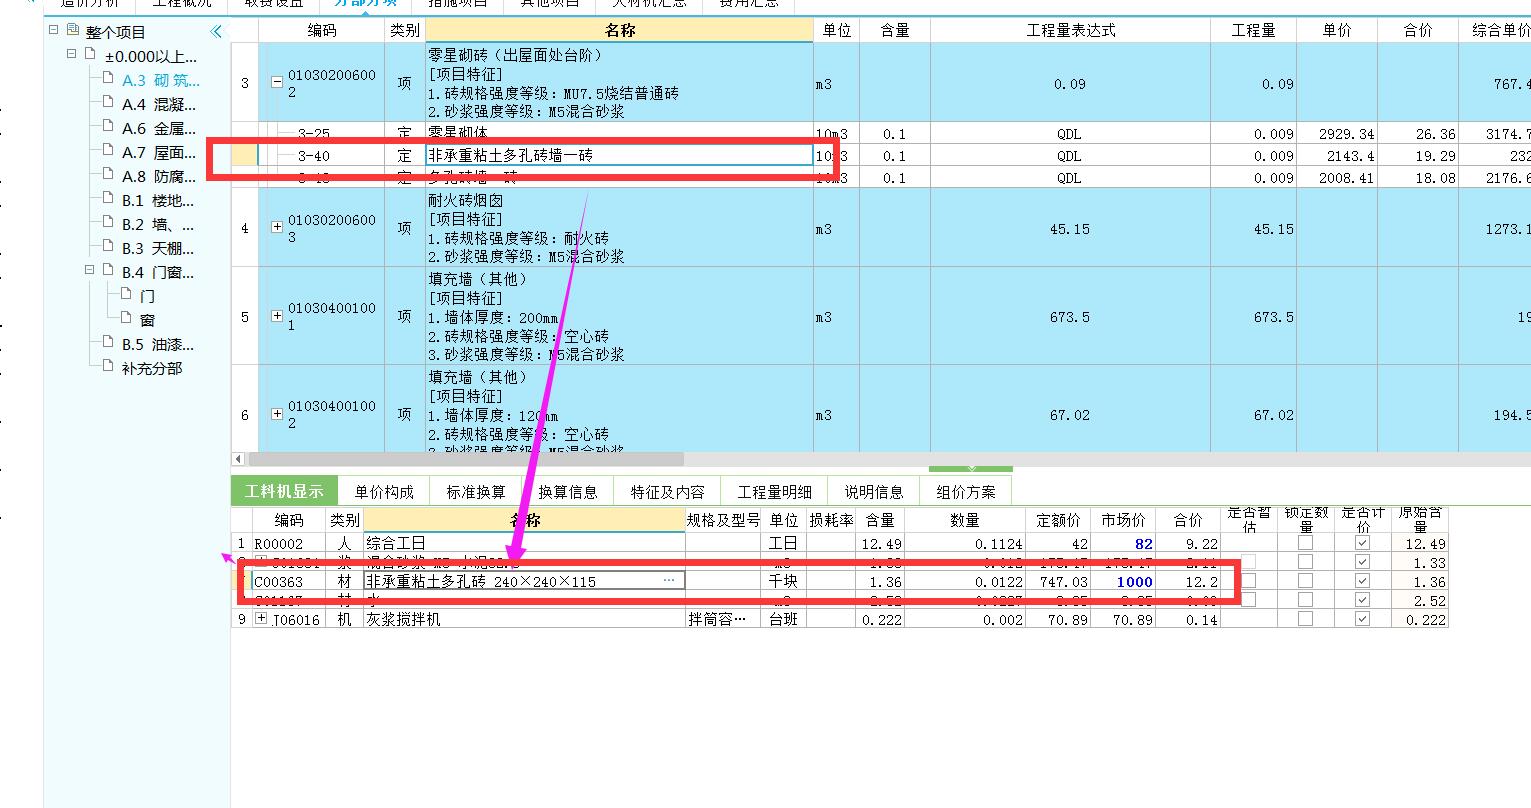Click the 市场价 column header
Image resolution: width=1531 pixels, height=808 pixels.
[1122, 520]
